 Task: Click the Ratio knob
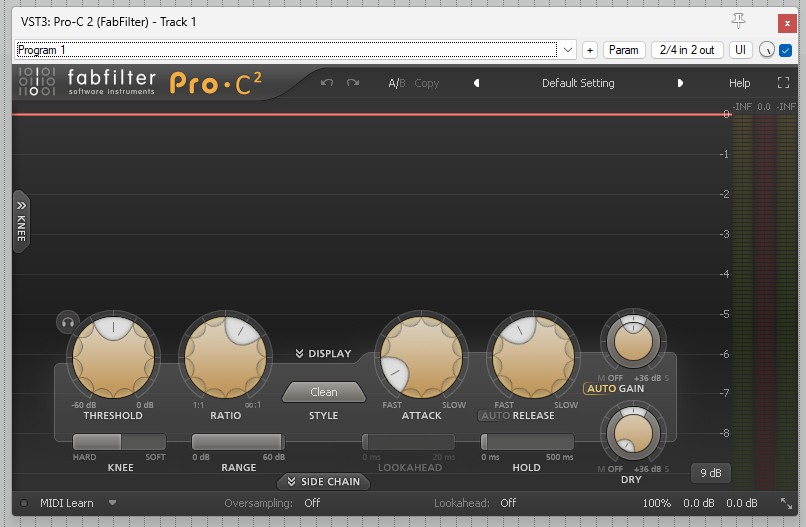tap(226, 357)
